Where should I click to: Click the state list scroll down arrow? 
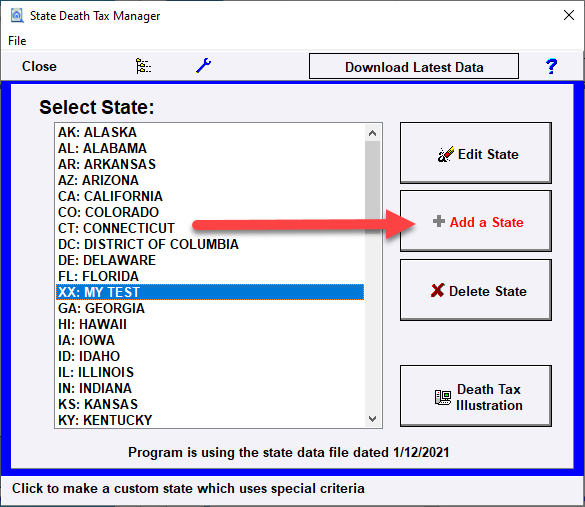tap(372, 419)
